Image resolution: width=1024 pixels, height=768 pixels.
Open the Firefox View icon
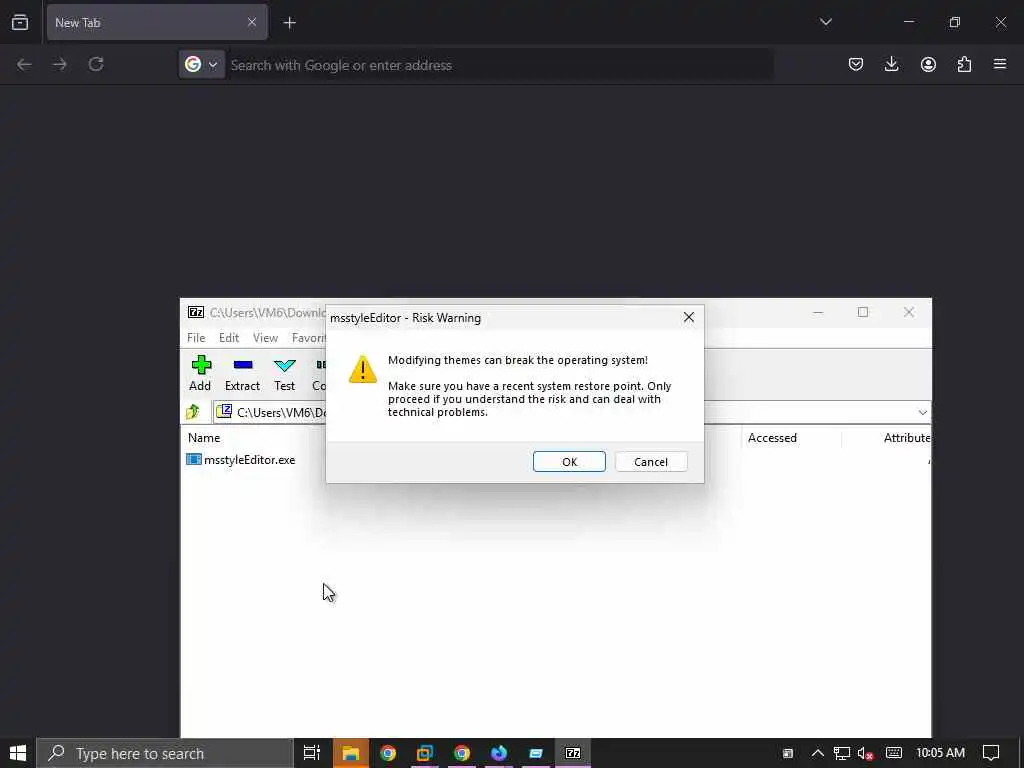point(20,22)
